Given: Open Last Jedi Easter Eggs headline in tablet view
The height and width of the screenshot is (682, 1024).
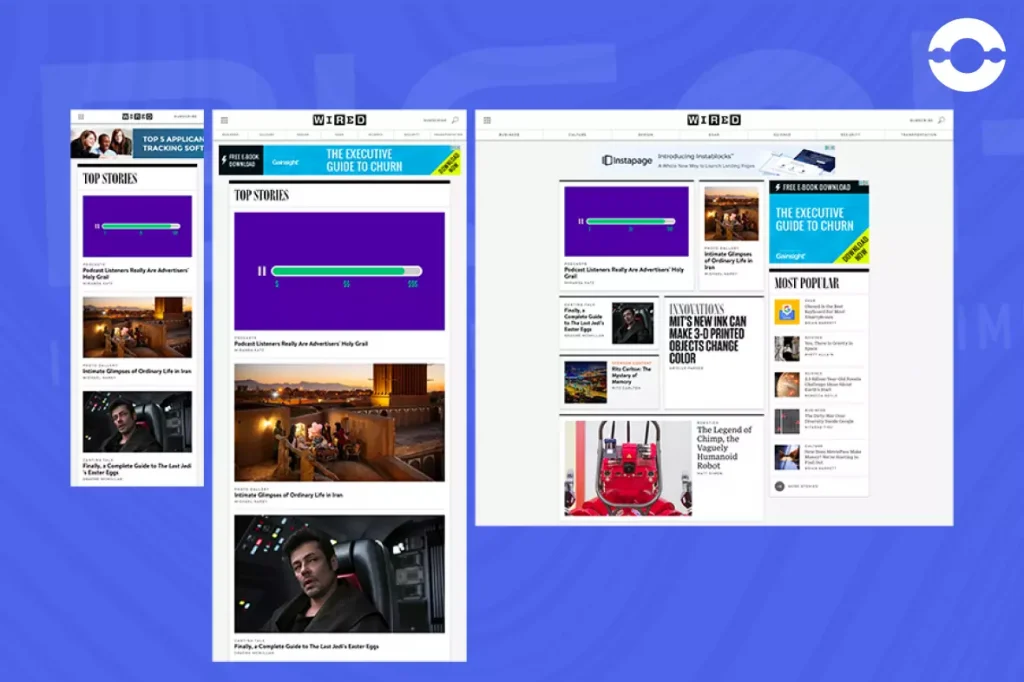Looking at the screenshot, I should point(306,647).
